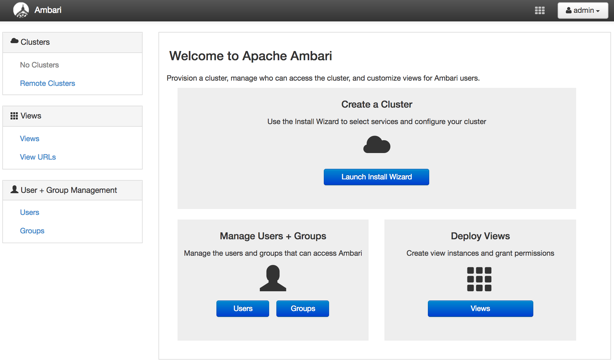Click the grid icon beside Views sidebar heading
The image size is (614, 364).
point(14,116)
